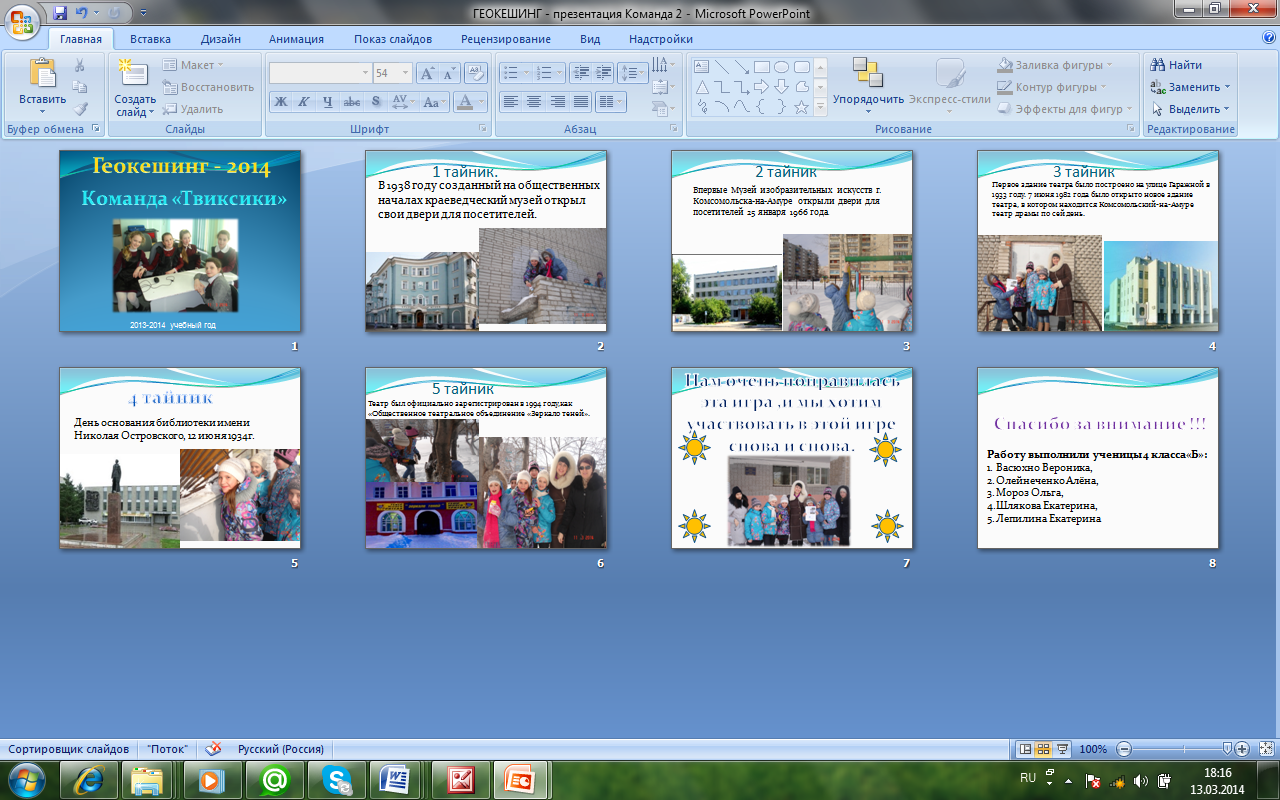
Task: Align text right in paragraph group
Action: coord(557,102)
